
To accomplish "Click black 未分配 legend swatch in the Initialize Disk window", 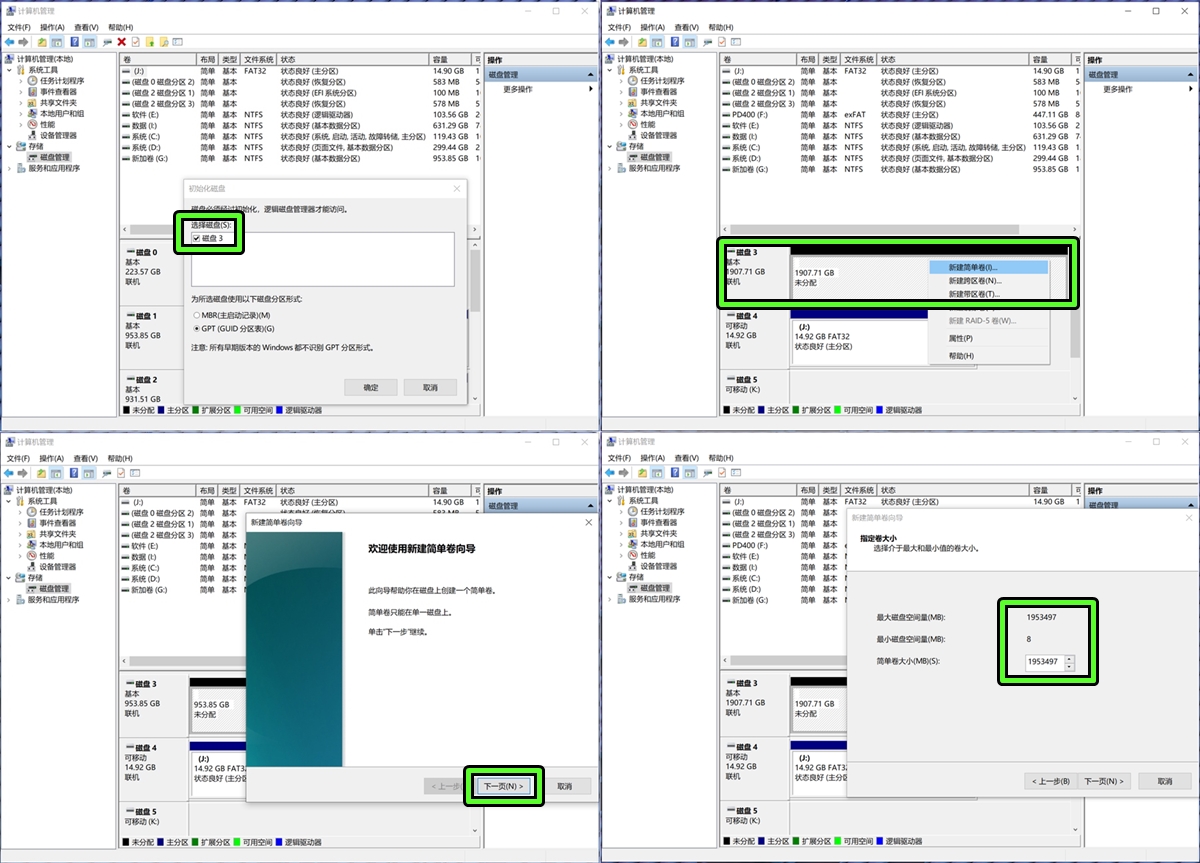I will coord(126,410).
